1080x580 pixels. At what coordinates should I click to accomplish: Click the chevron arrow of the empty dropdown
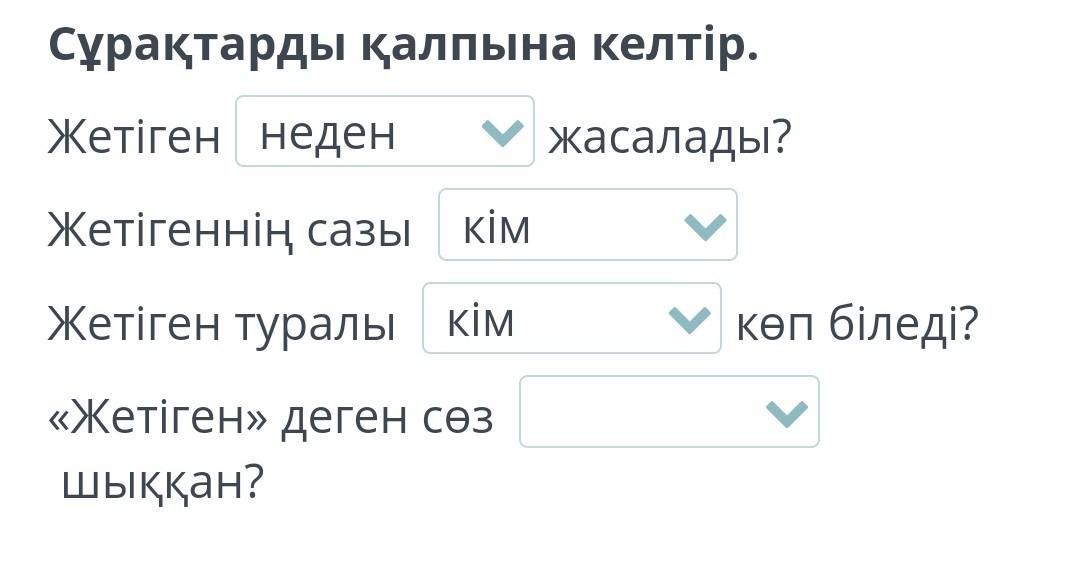[786, 413]
